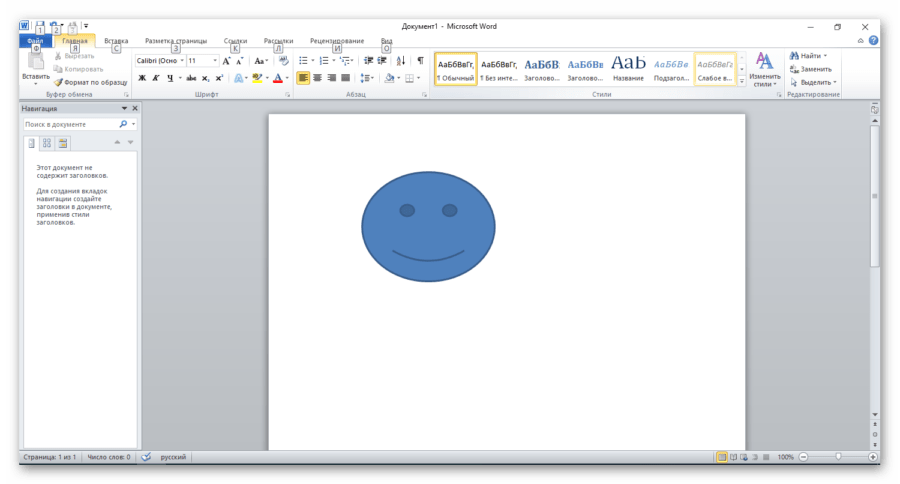Click the Найти button
This screenshot has width=900, height=484.
click(x=809, y=56)
